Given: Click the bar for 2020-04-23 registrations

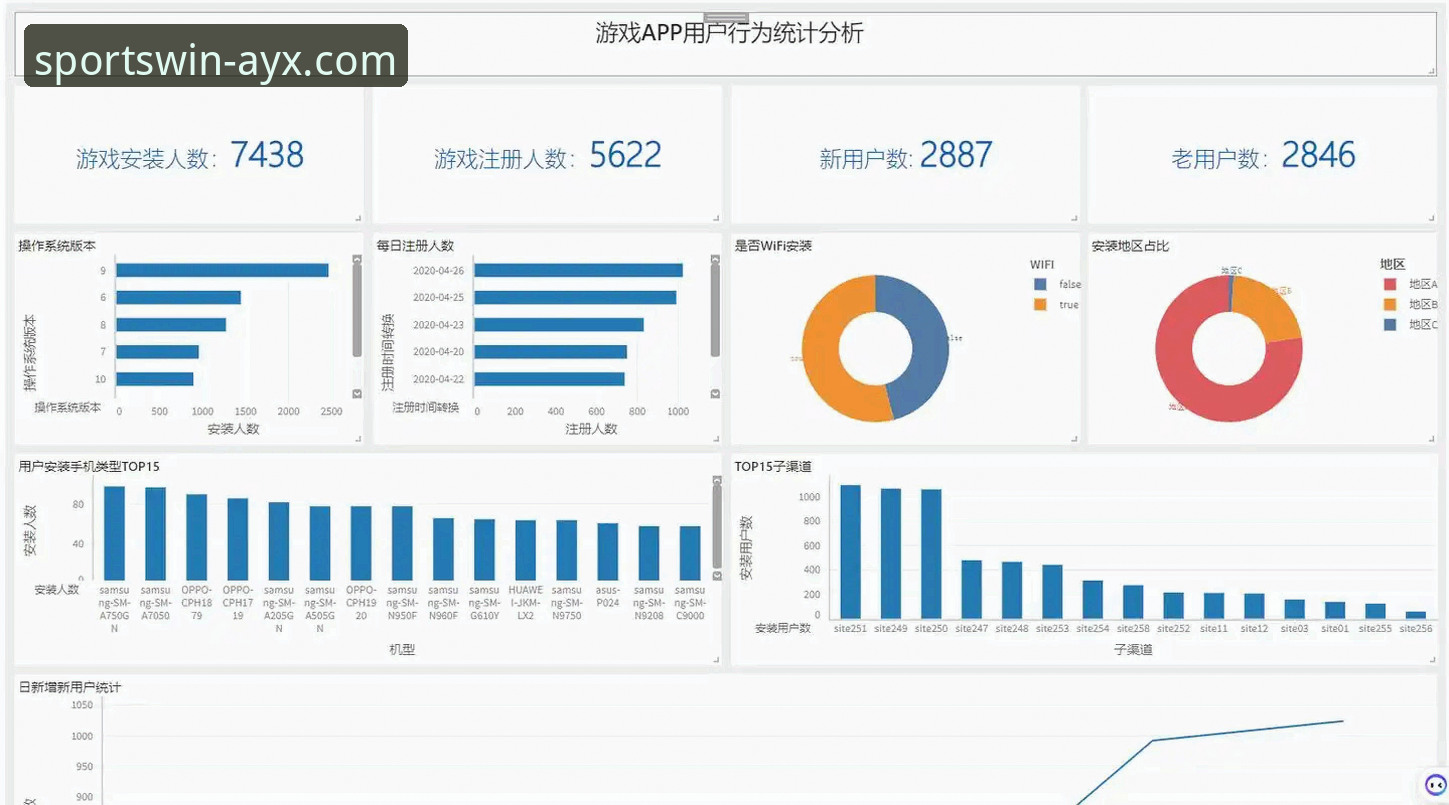Looking at the screenshot, I should (x=559, y=324).
